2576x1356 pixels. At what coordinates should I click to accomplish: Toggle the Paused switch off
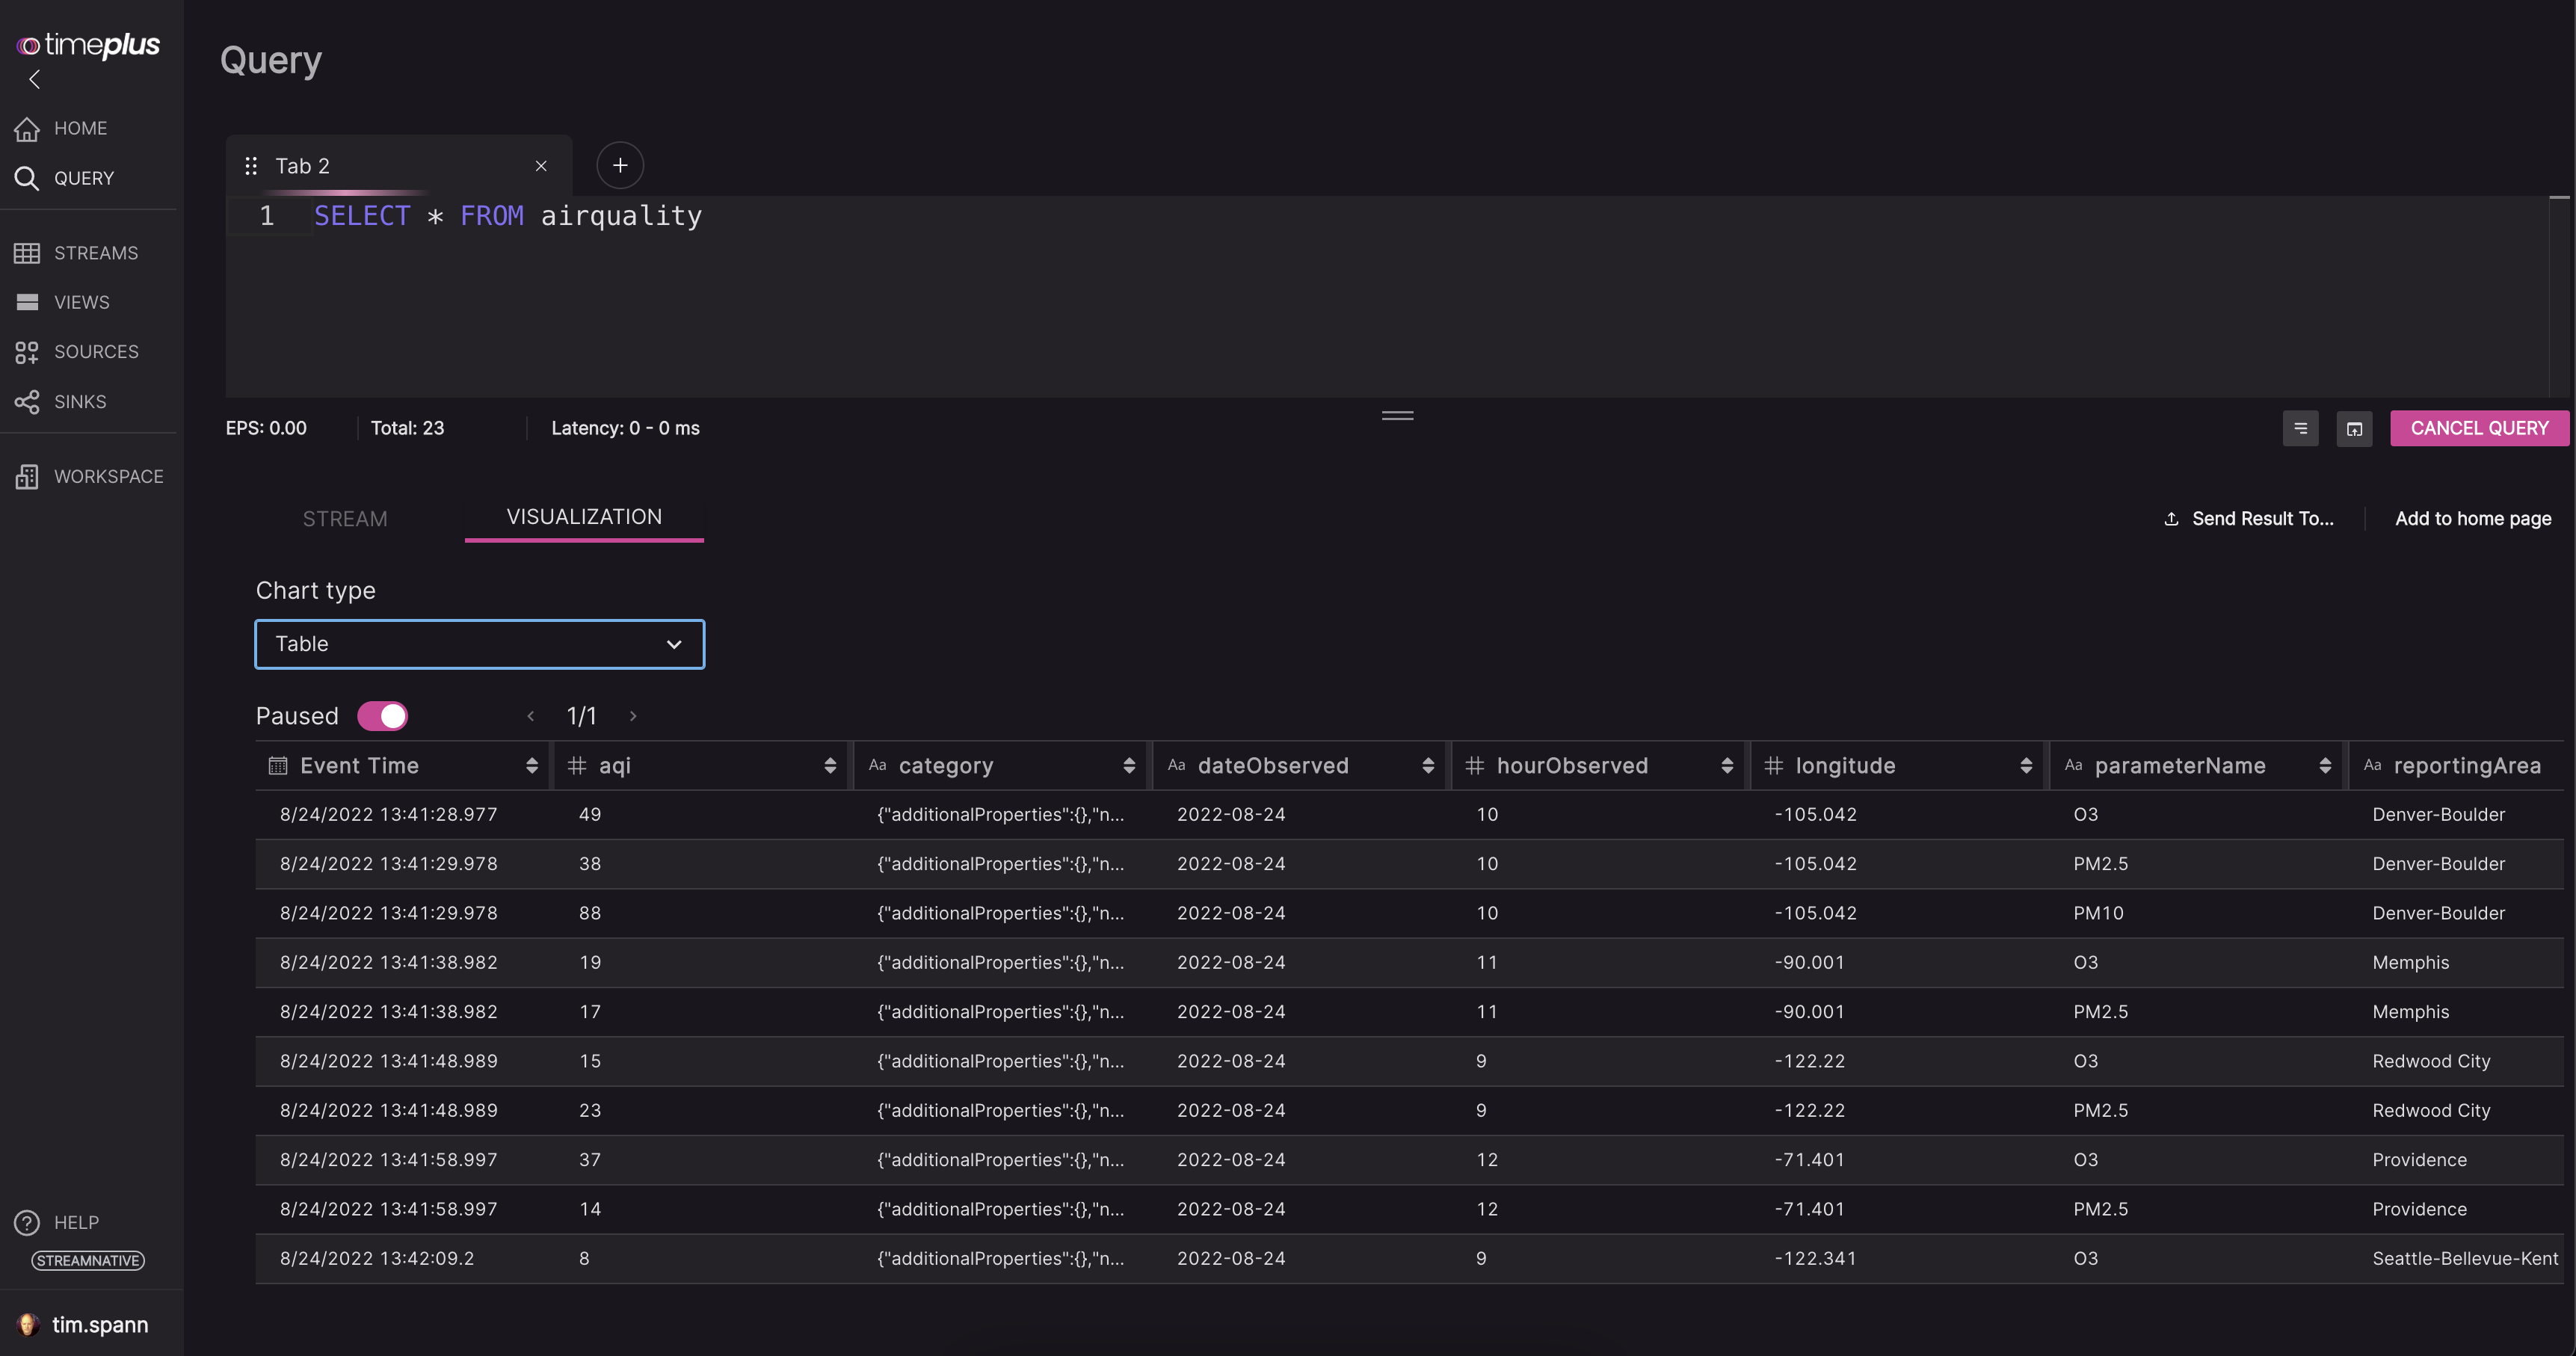click(x=382, y=717)
